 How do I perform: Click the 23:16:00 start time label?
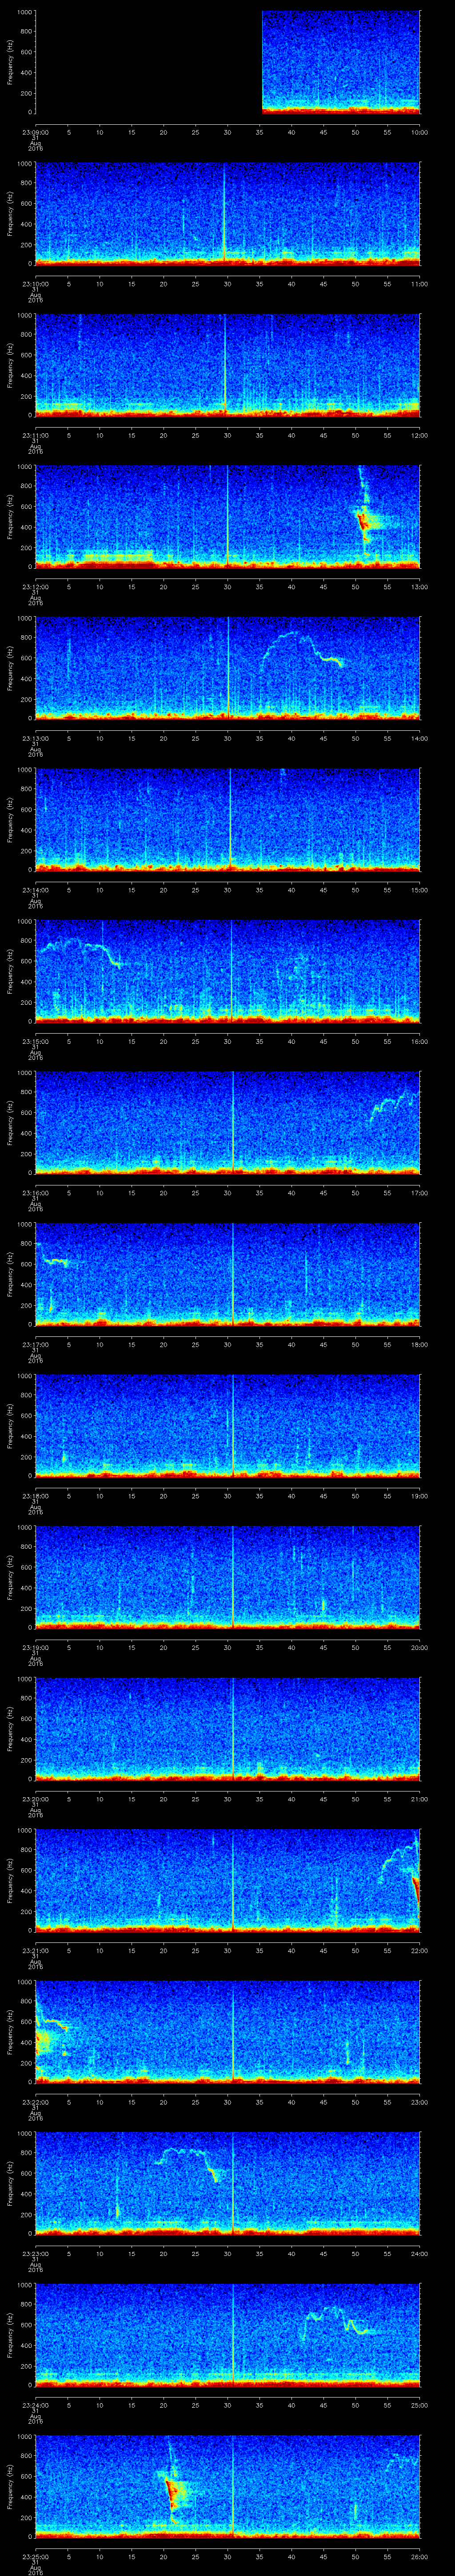tap(35, 1193)
